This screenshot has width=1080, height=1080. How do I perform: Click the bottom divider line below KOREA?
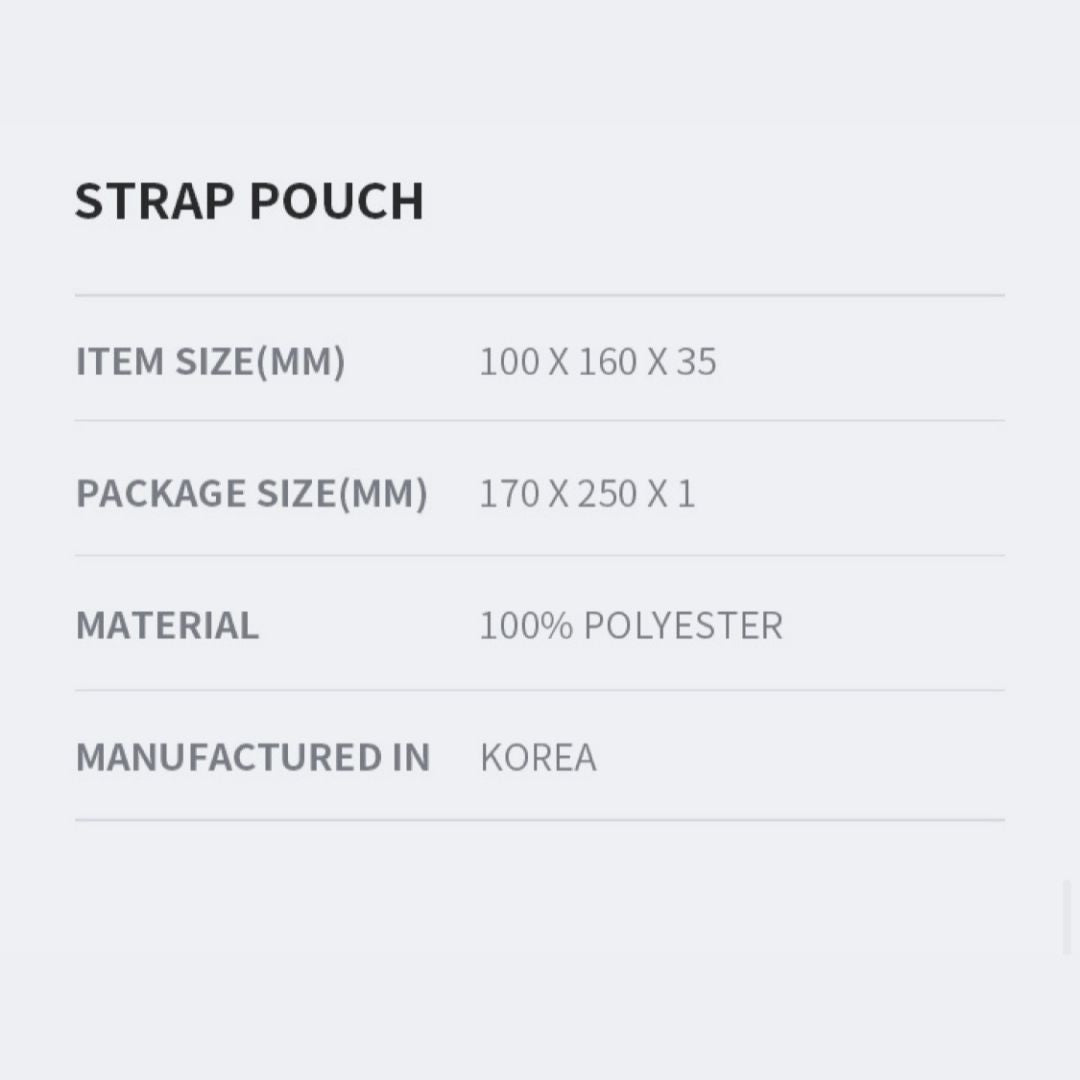(x=540, y=820)
